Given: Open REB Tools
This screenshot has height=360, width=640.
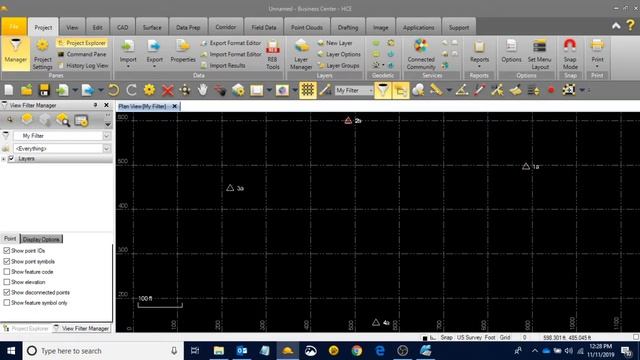Looking at the screenshot, I should 273,54.
